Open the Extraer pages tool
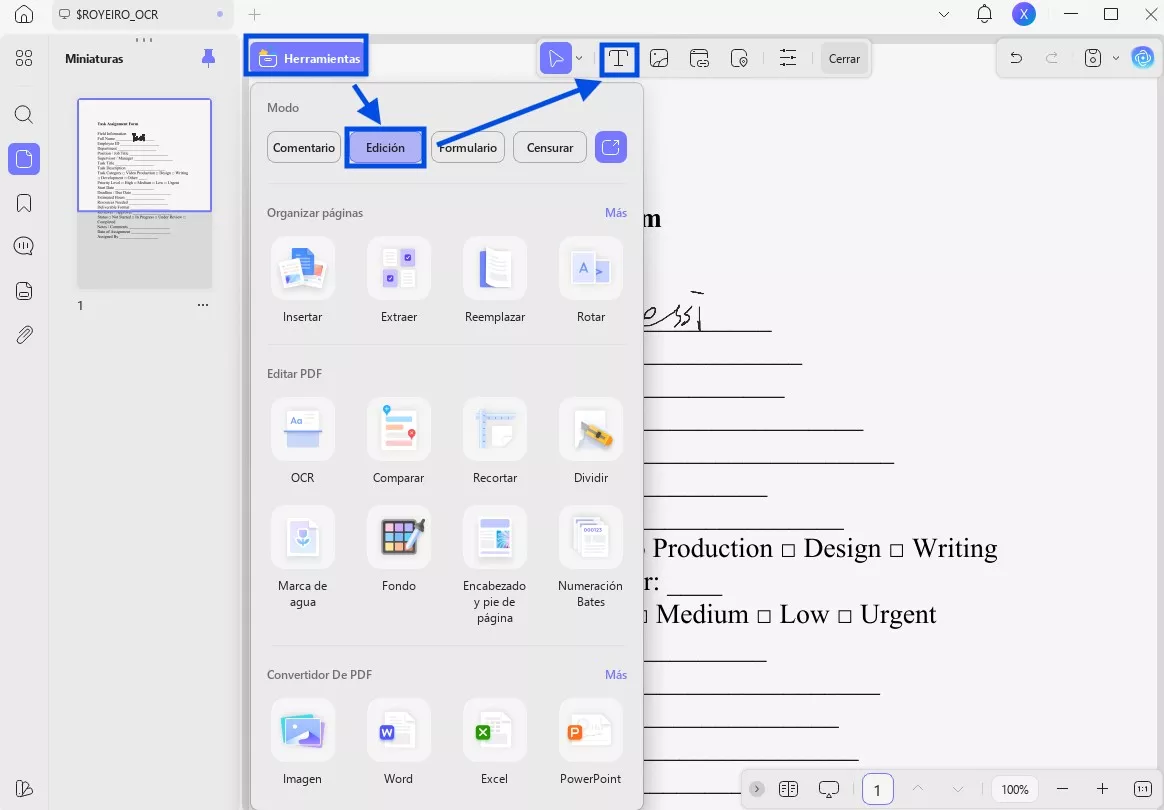Viewport: 1164px width, 810px height. tap(399, 281)
